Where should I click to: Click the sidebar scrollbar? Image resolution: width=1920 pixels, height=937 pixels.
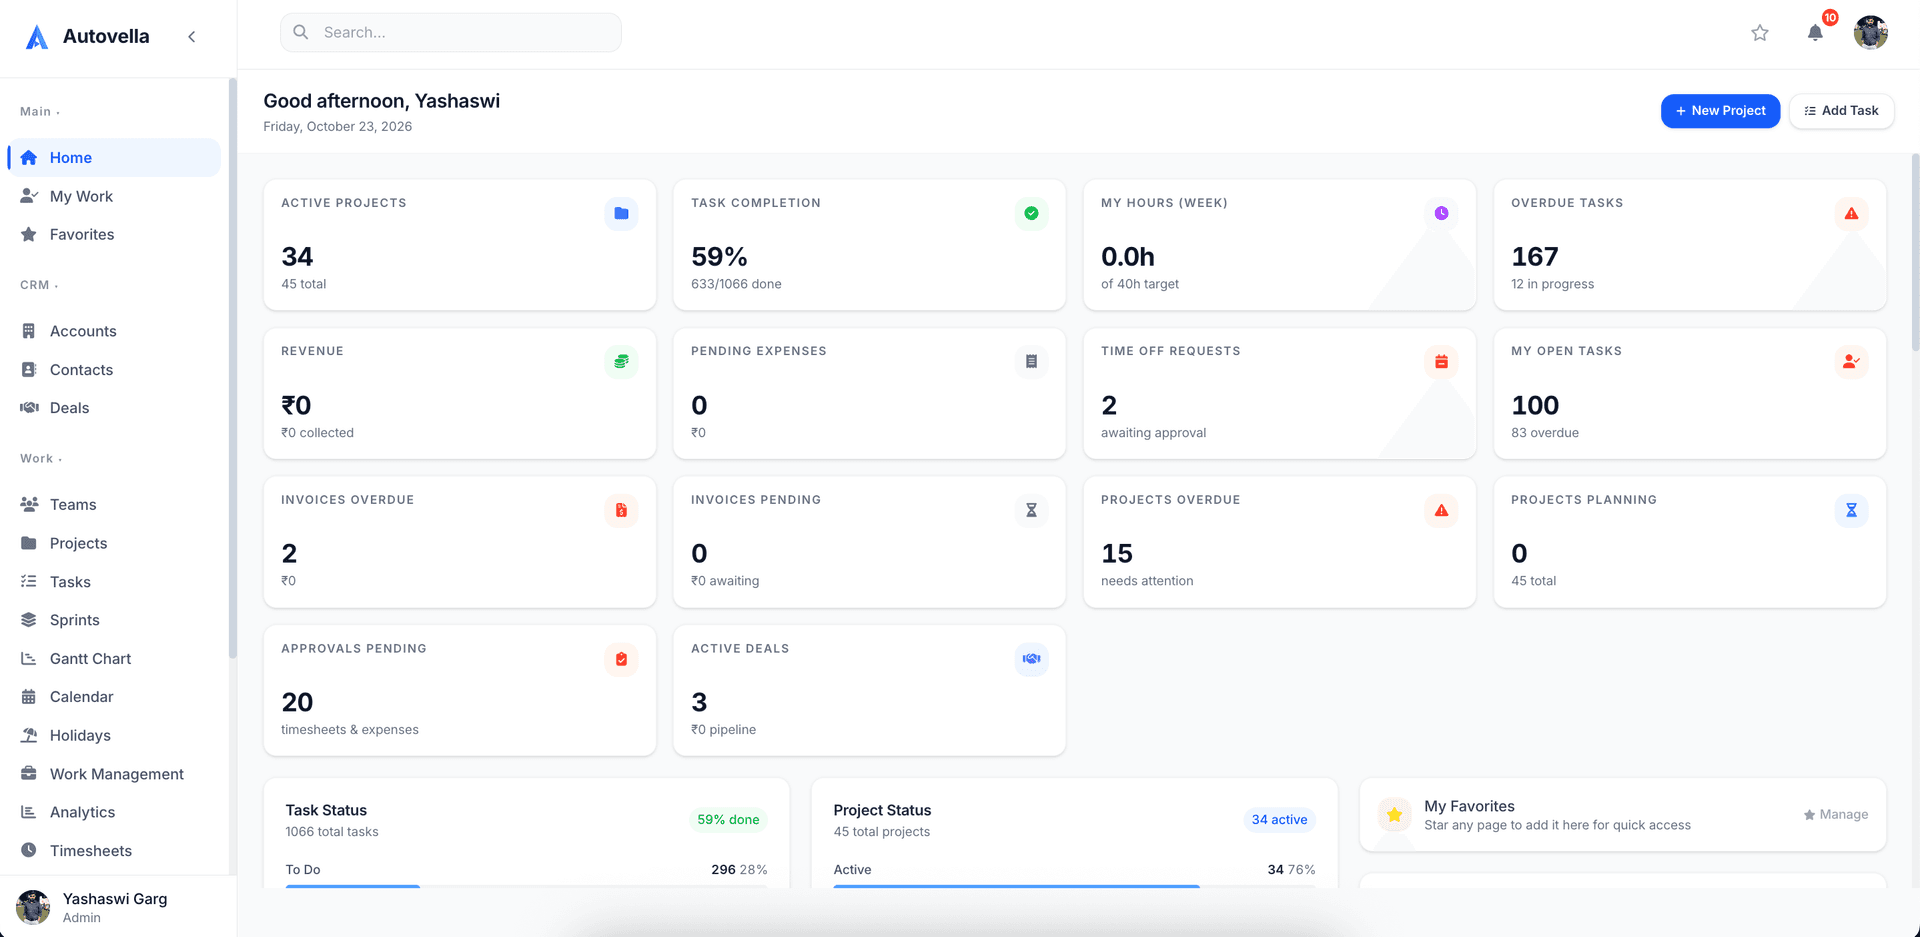click(x=233, y=368)
